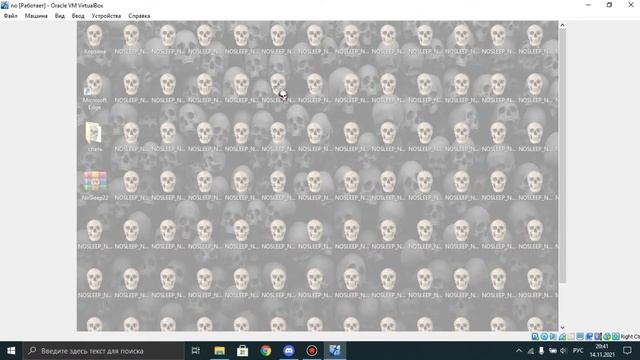
Task: Open Task View from the taskbar
Action: tap(196, 351)
